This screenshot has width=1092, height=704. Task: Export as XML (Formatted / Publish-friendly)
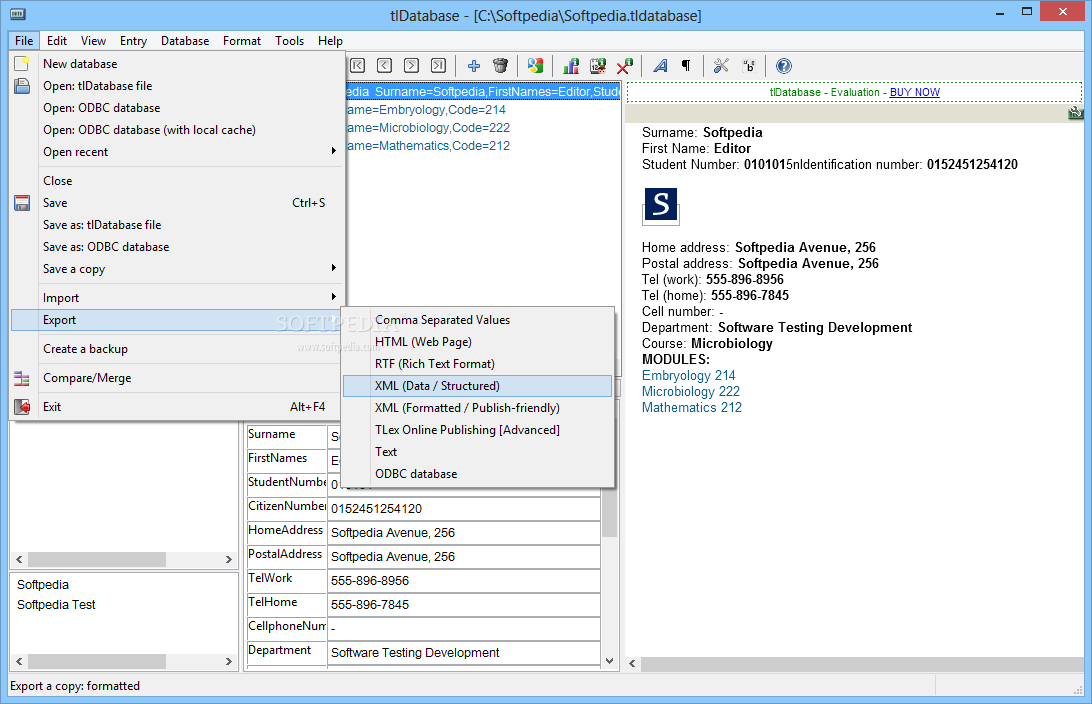(477, 408)
